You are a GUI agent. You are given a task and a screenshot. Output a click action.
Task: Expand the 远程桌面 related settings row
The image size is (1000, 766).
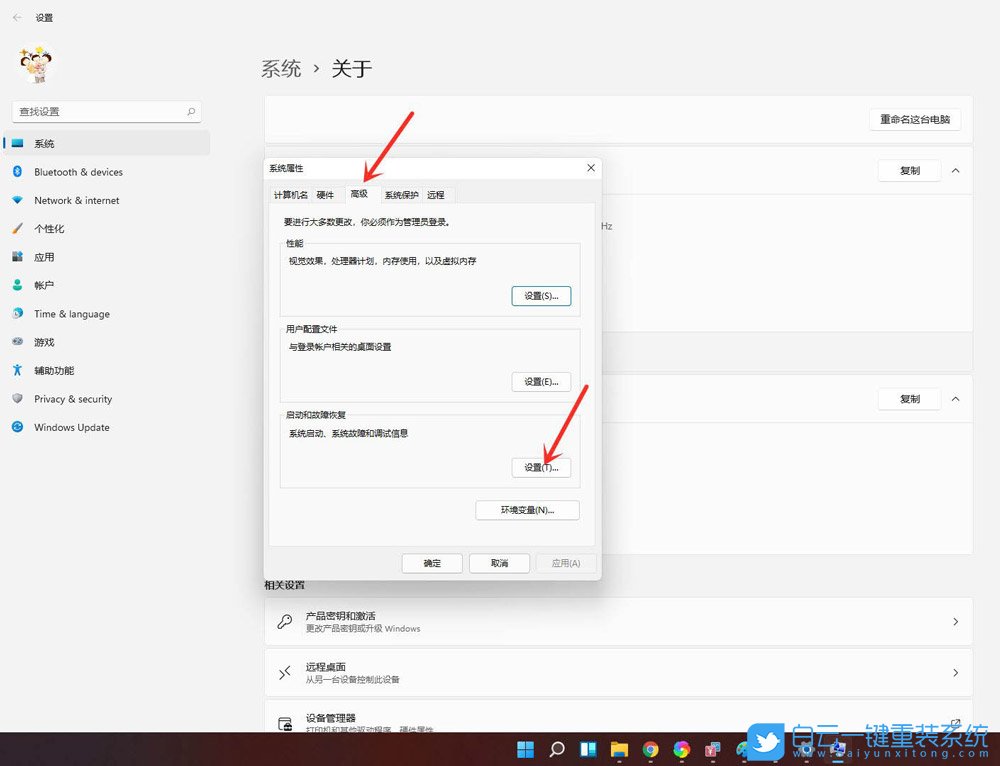pos(956,672)
